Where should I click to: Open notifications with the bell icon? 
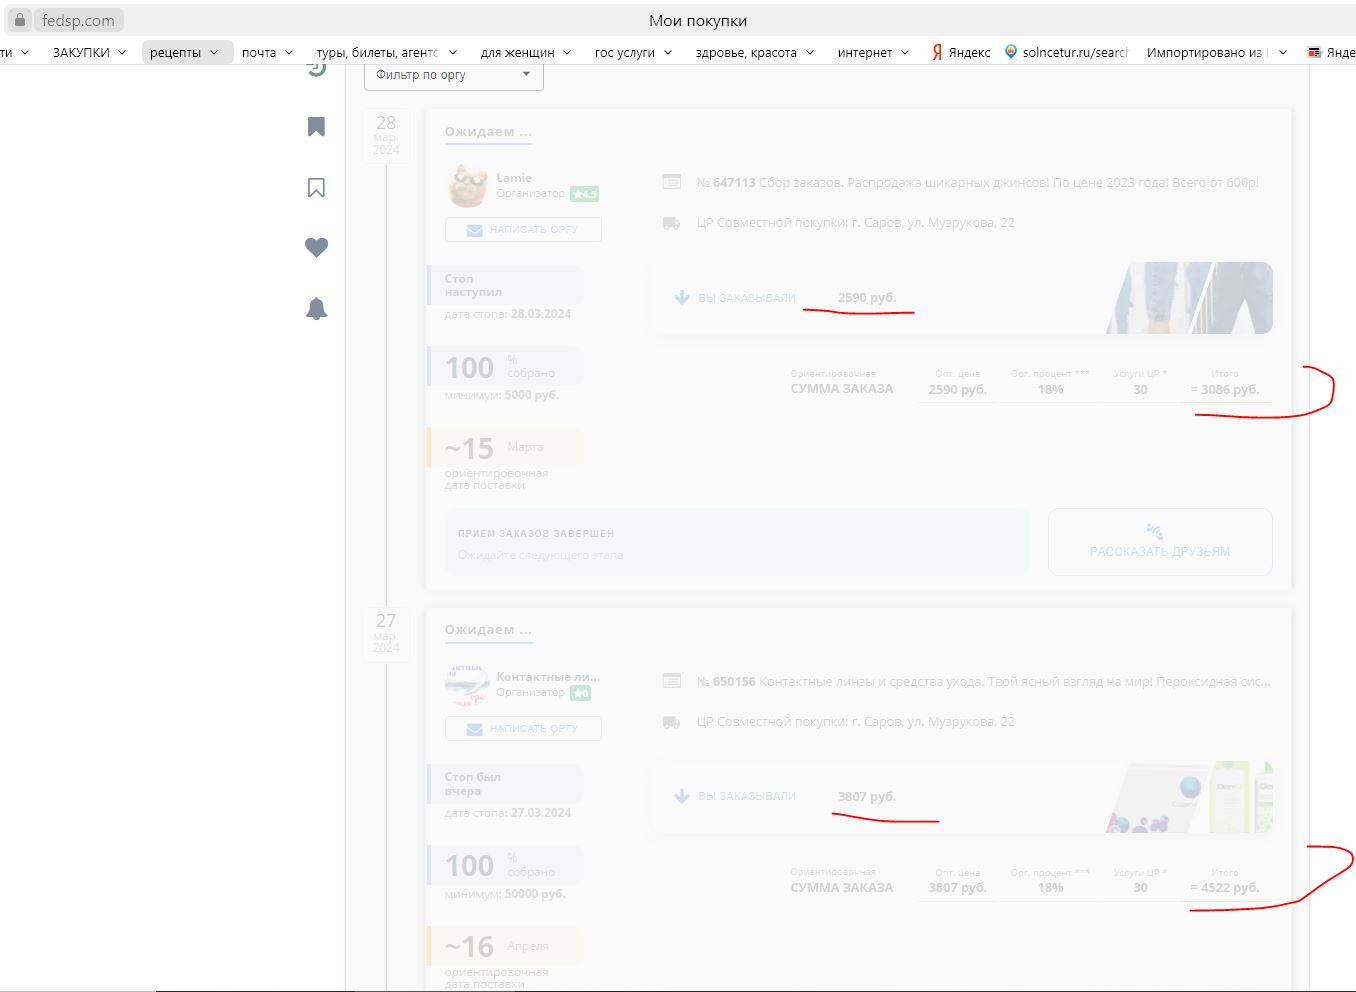(x=316, y=309)
